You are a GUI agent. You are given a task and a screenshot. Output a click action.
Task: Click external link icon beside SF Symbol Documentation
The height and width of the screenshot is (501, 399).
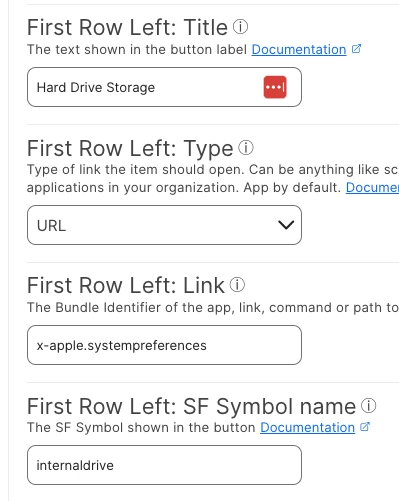point(365,427)
